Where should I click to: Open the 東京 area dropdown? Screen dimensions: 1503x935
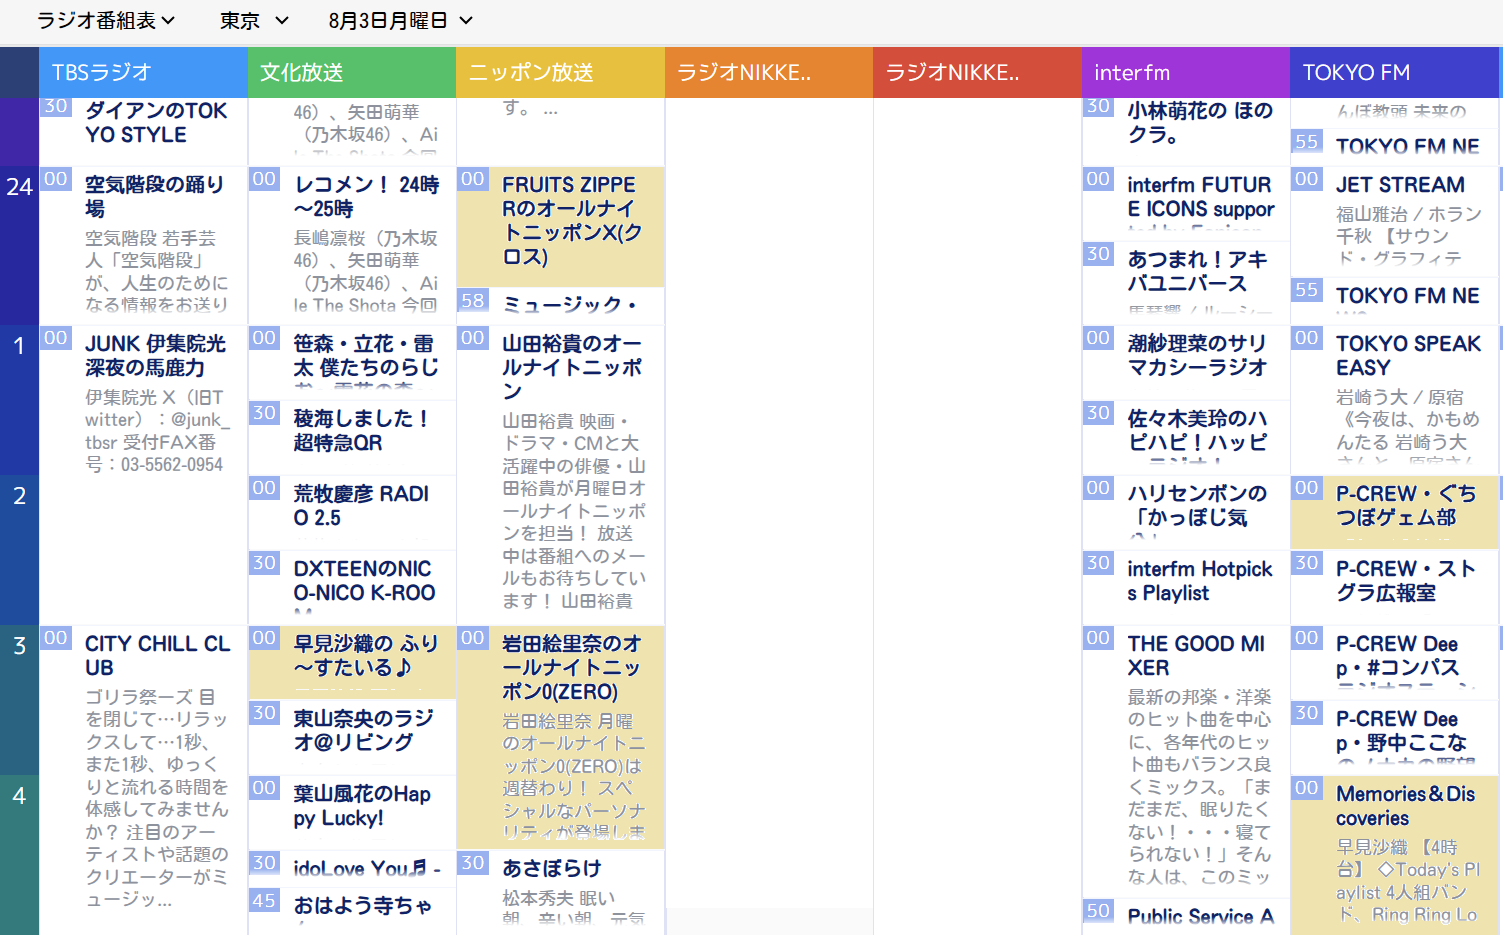(254, 20)
